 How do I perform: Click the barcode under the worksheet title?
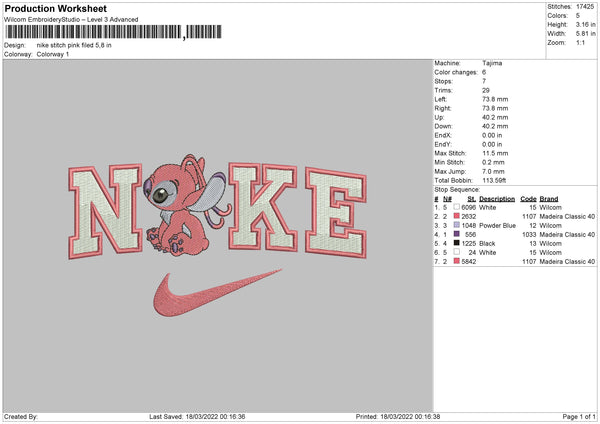[x=114, y=32]
